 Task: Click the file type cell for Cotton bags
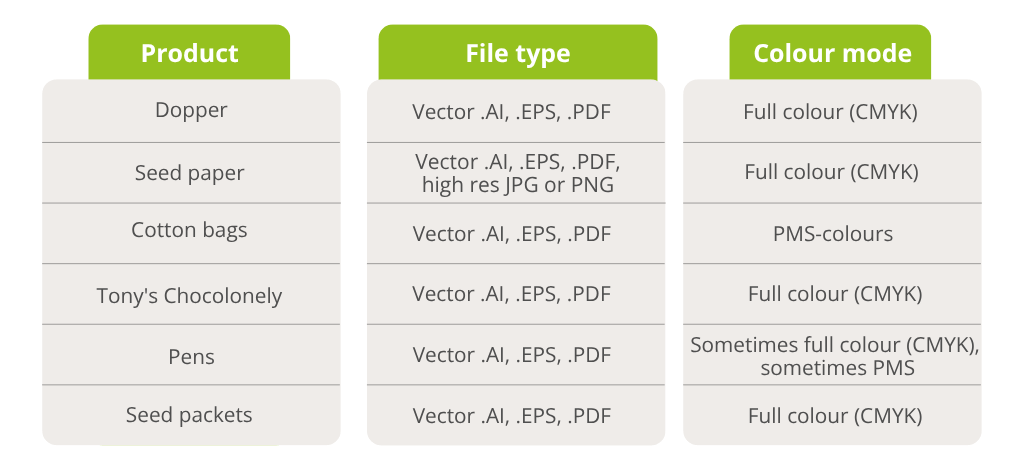tap(511, 234)
